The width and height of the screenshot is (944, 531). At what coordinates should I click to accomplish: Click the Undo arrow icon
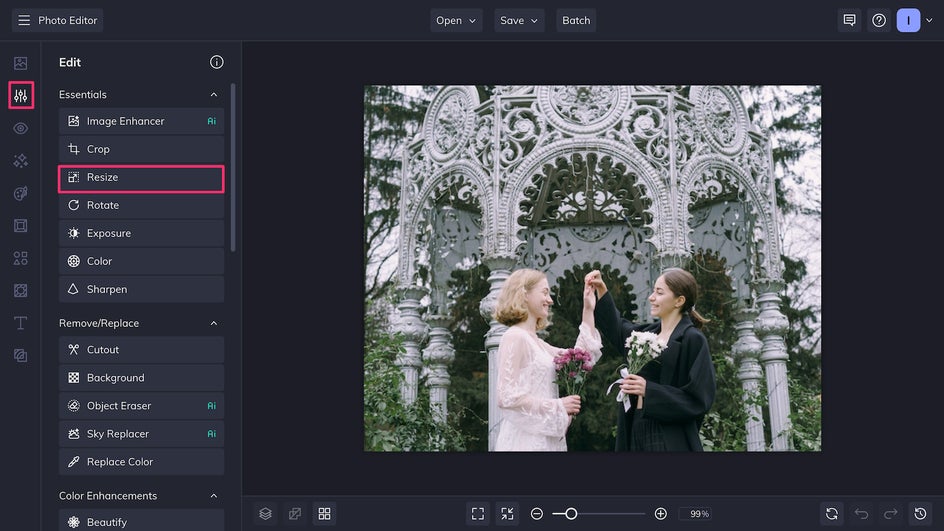[861, 513]
